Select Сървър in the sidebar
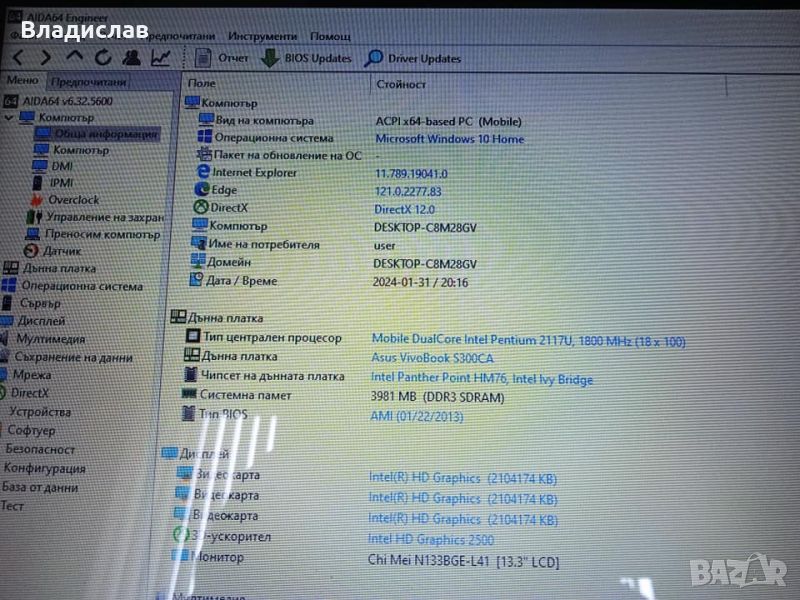 coord(32,303)
